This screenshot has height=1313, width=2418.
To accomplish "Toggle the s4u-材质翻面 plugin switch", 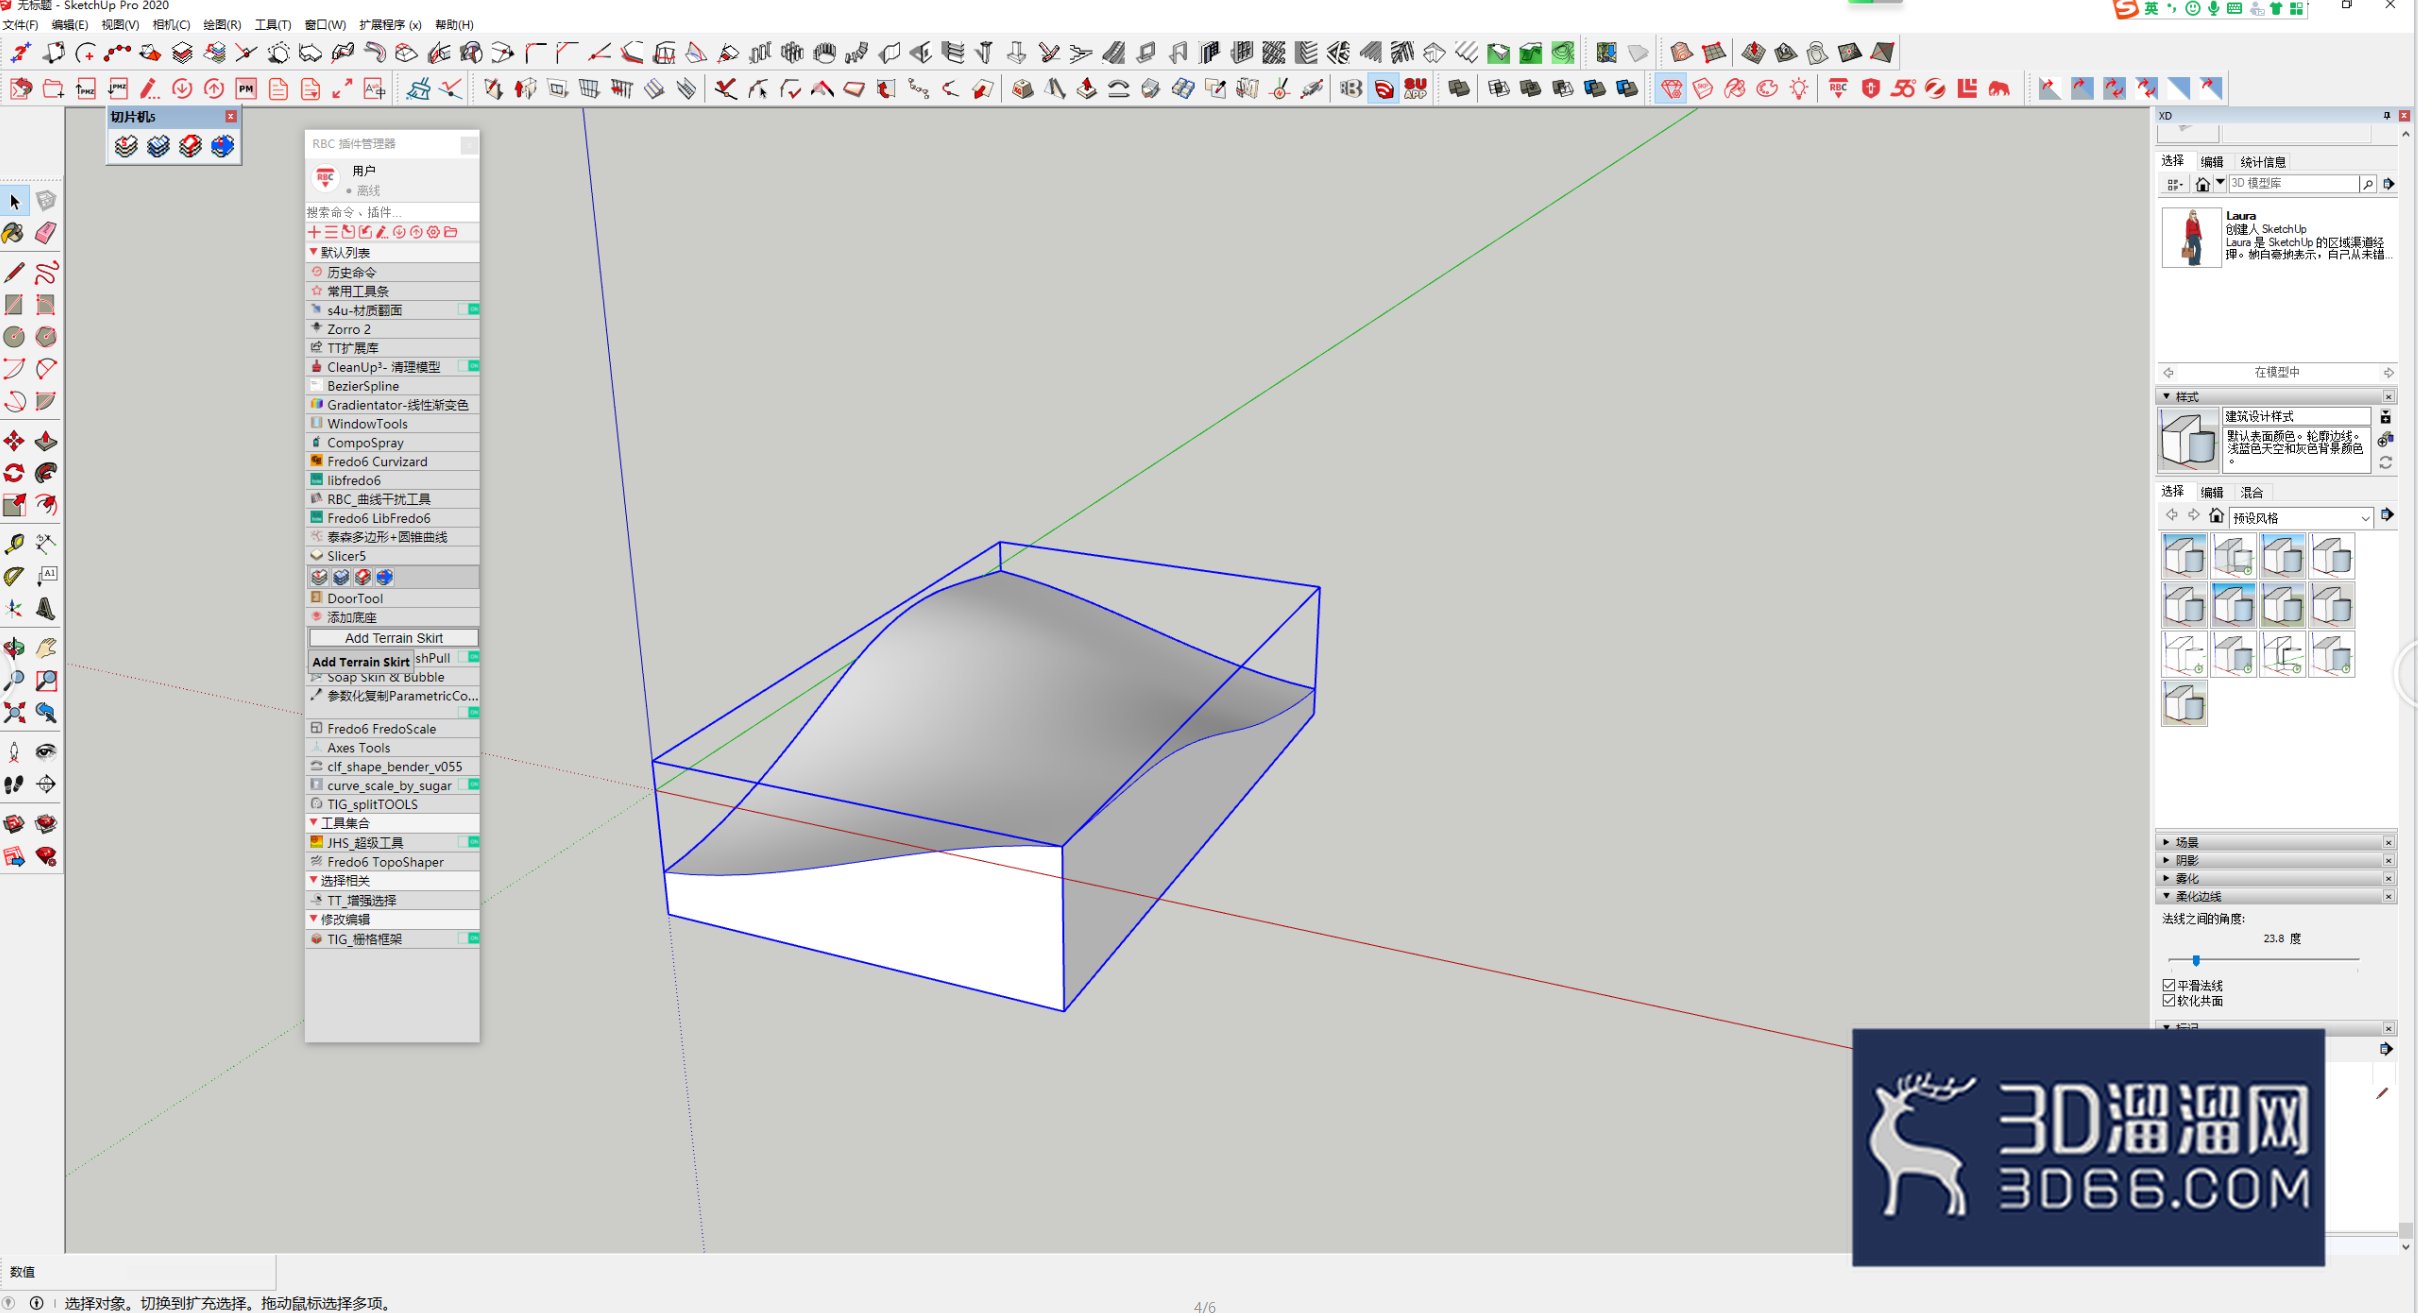I will click(x=469, y=310).
